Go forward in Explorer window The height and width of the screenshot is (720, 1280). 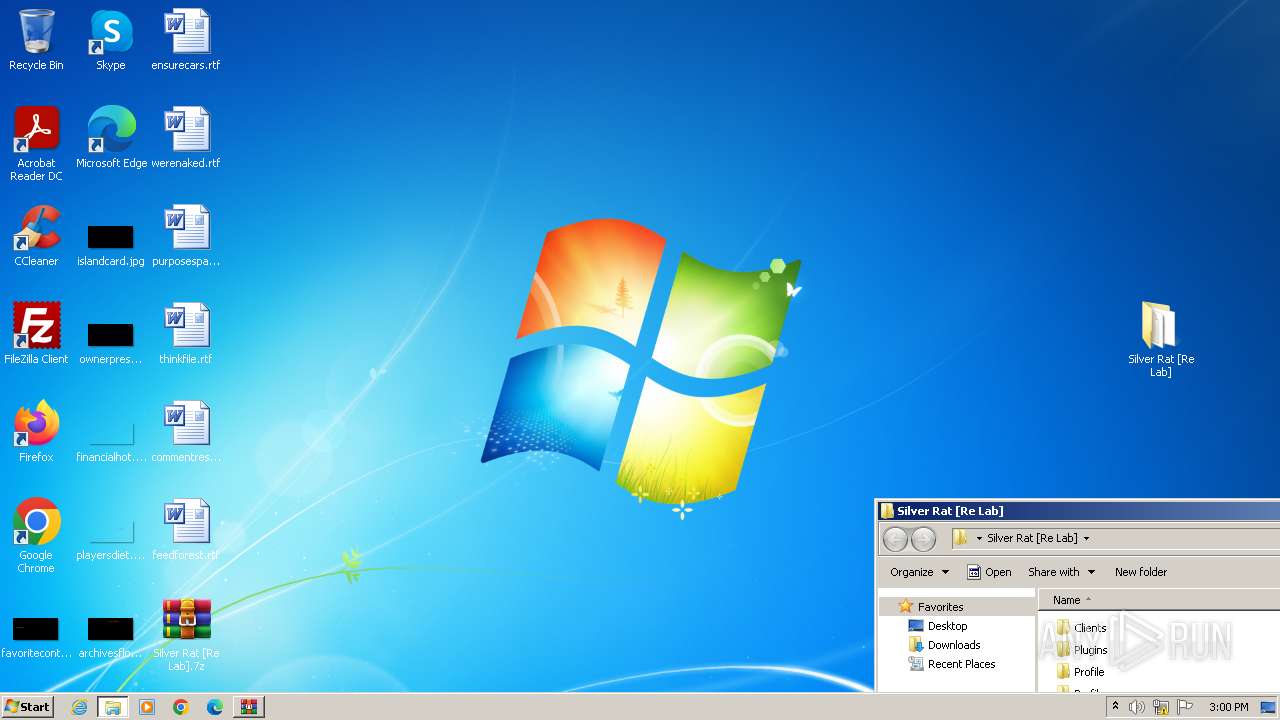[x=923, y=540]
